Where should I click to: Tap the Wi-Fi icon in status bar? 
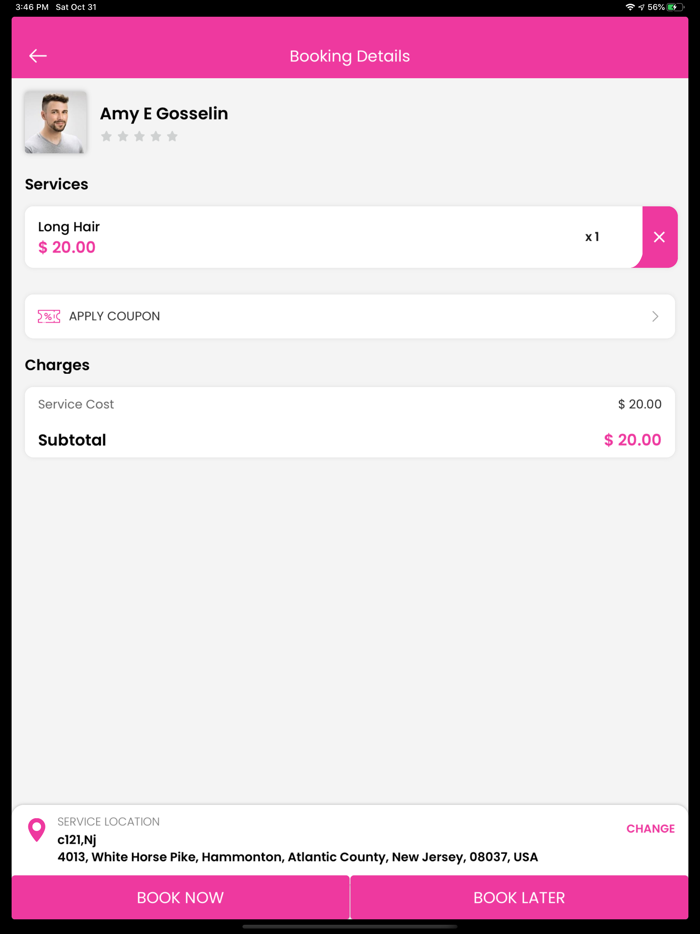pos(630,7)
